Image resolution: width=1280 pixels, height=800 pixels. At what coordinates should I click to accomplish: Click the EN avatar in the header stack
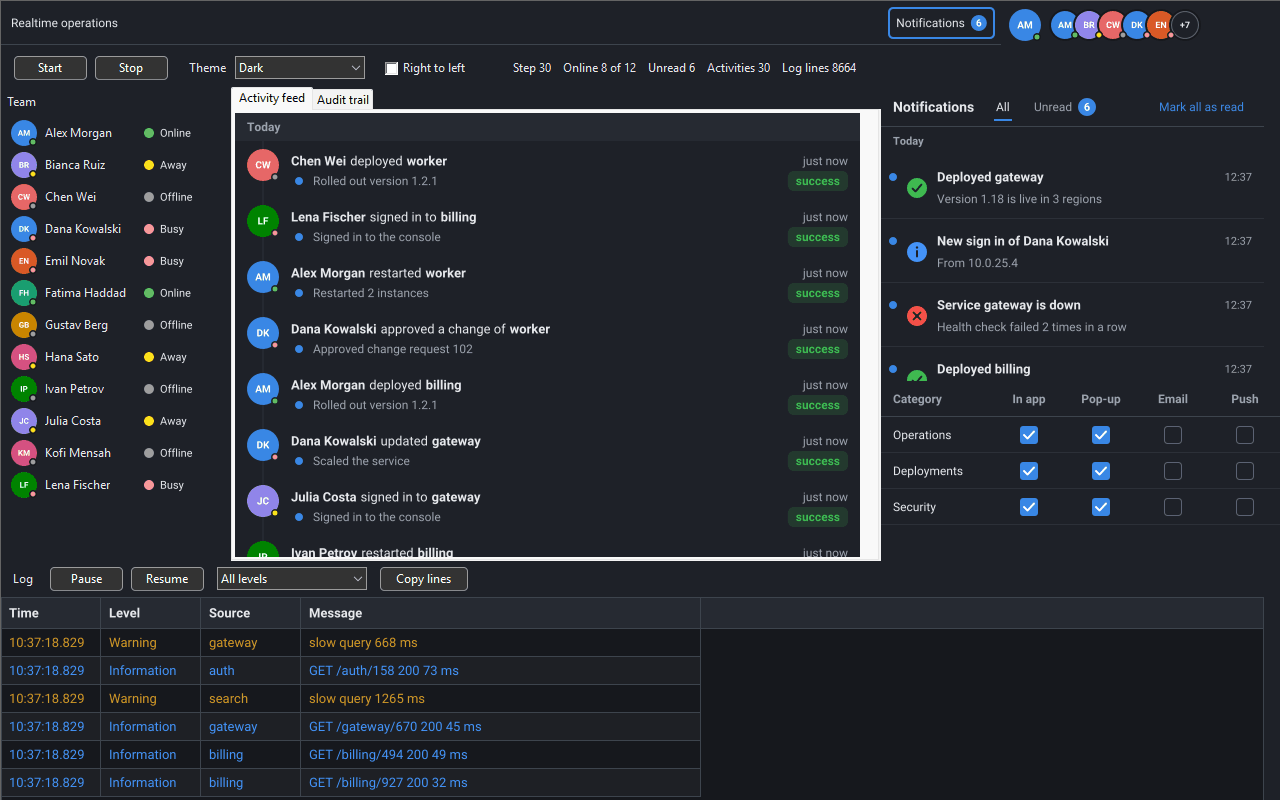pyautogui.click(x=1160, y=25)
